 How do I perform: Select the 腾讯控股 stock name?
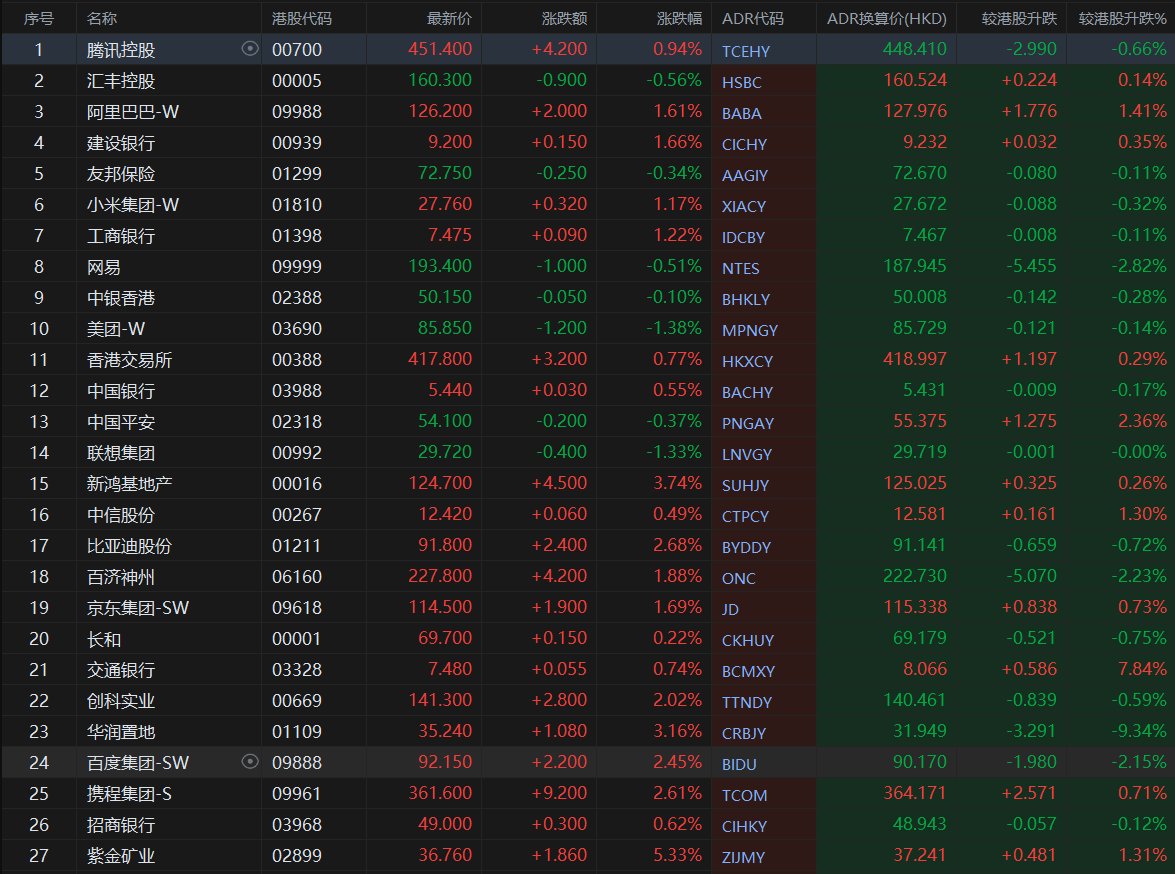(121, 50)
